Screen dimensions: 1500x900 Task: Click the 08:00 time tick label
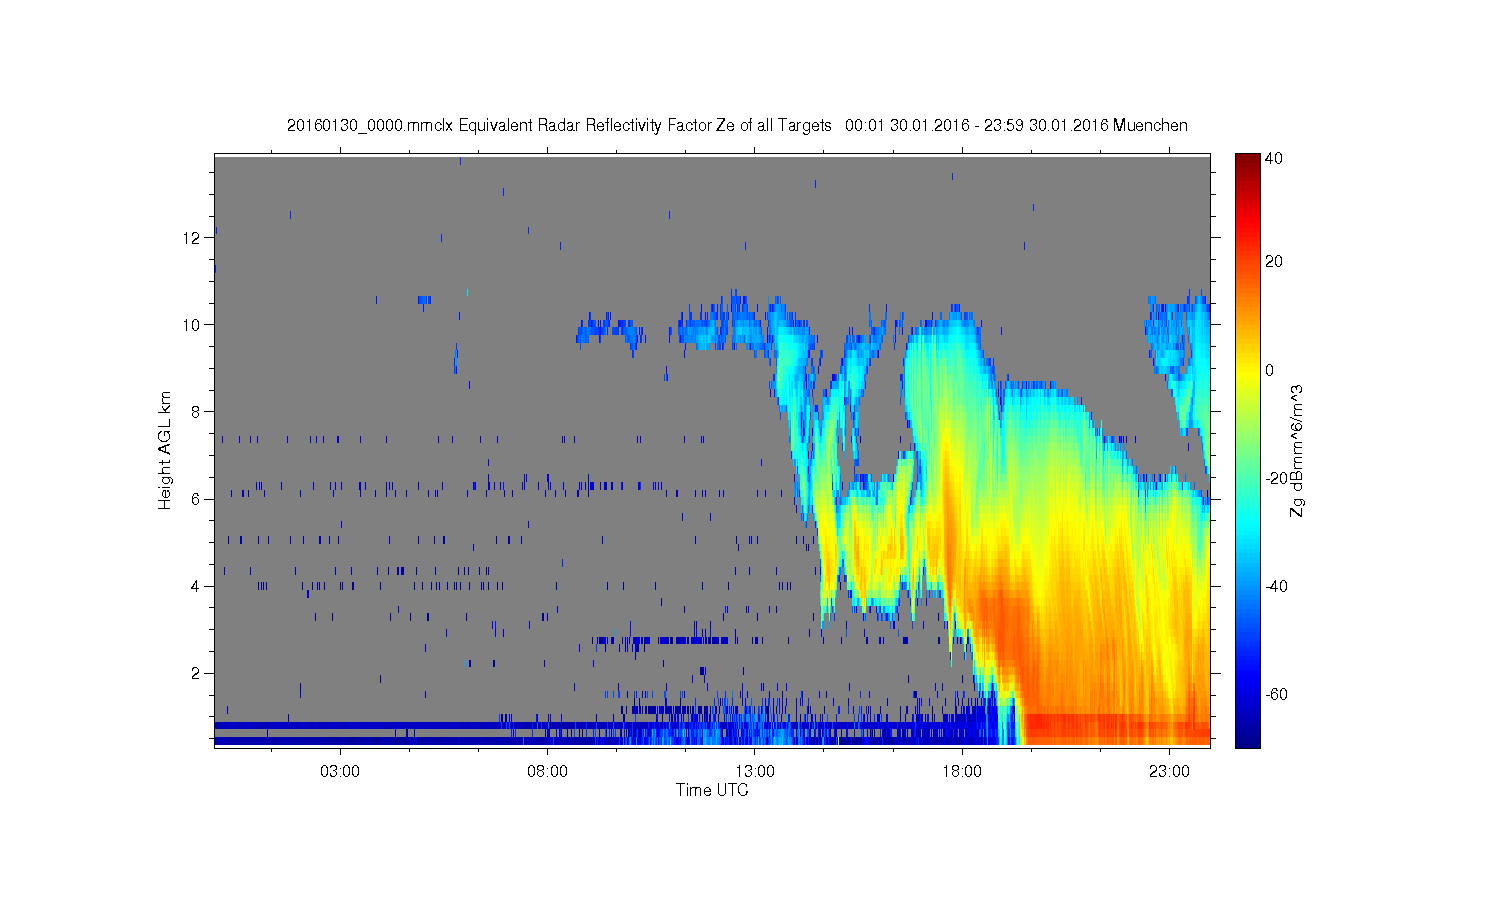548,772
